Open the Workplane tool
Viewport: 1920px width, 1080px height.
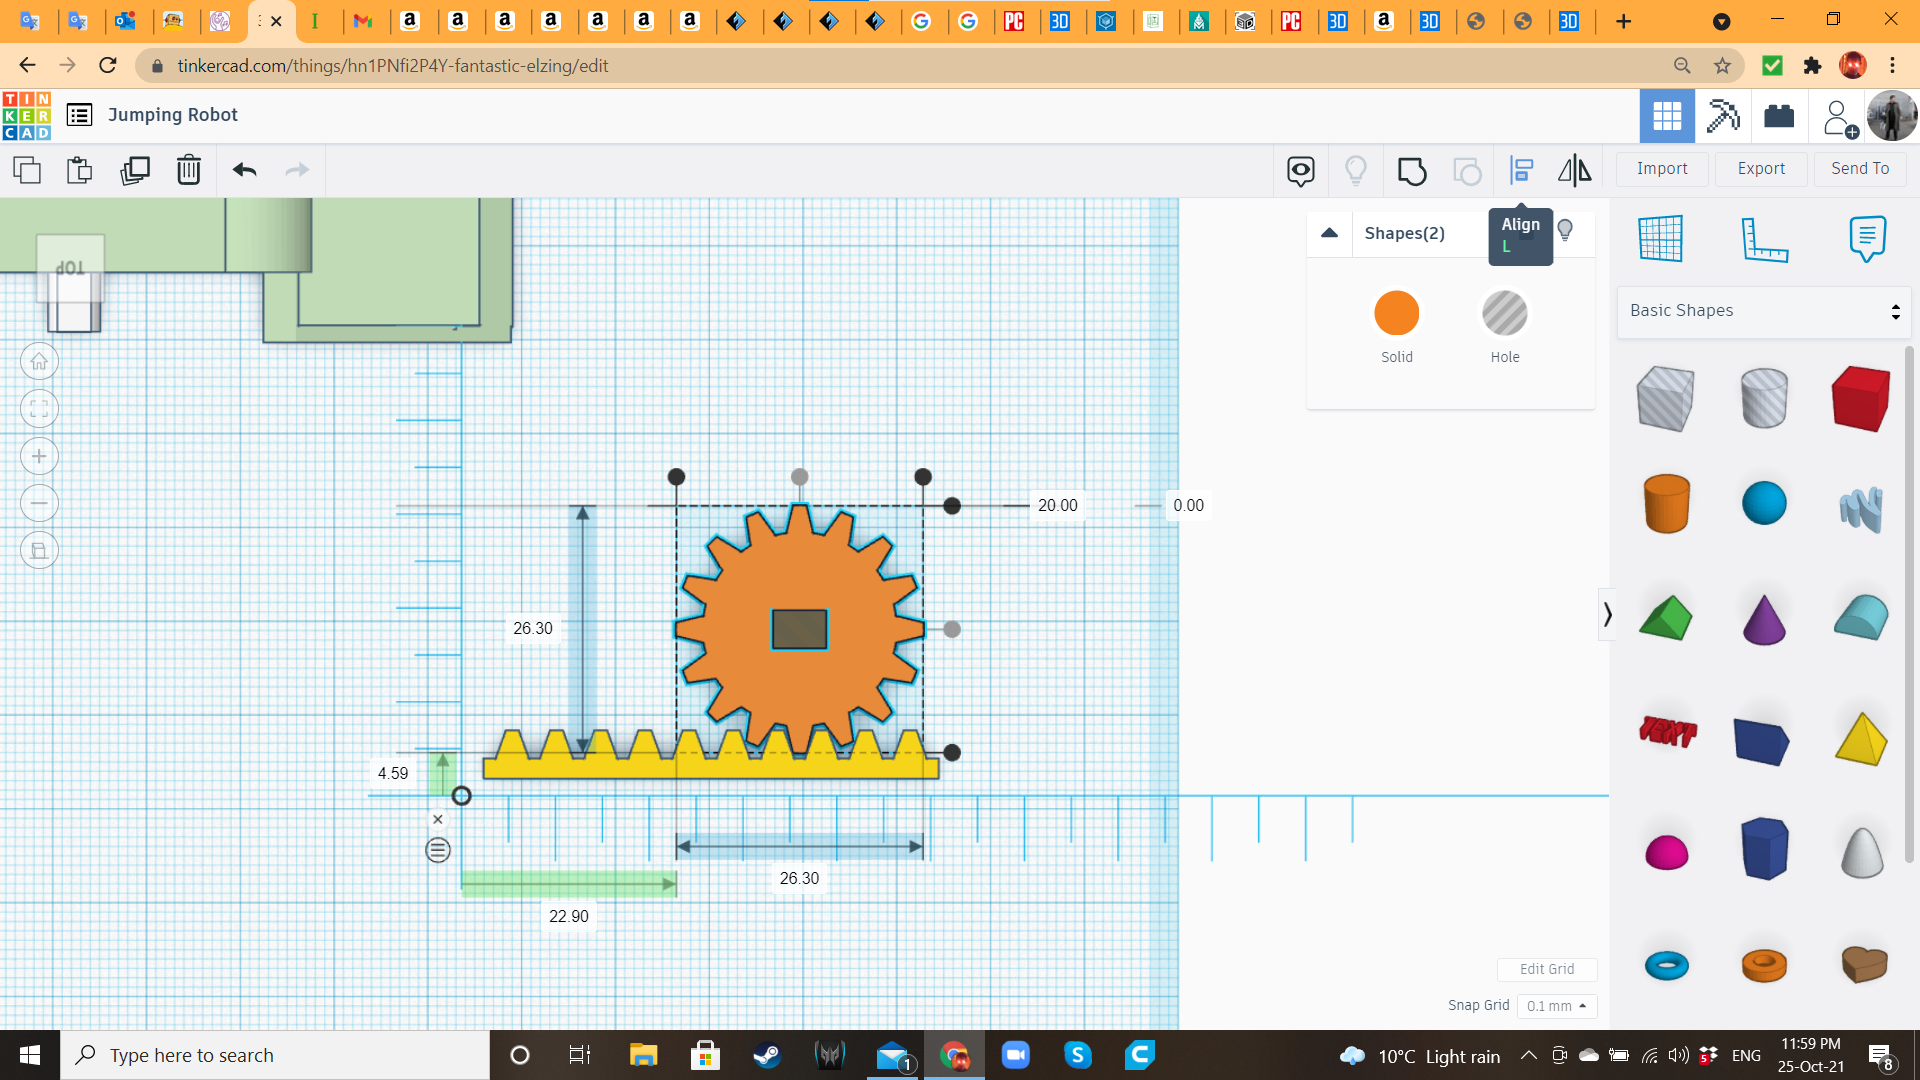click(x=1661, y=239)
